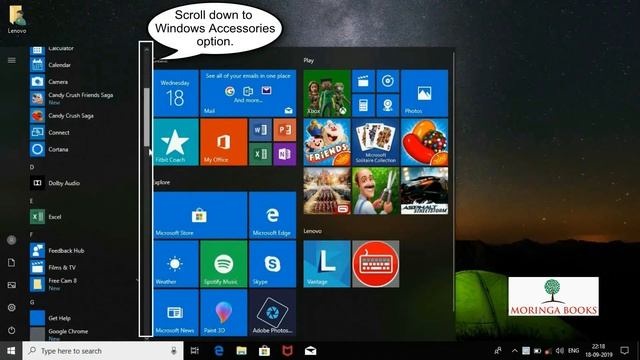This screenshot has width=640, height=360.
Task: Open Candy Crush Friends tile
Action: point(327,142)
